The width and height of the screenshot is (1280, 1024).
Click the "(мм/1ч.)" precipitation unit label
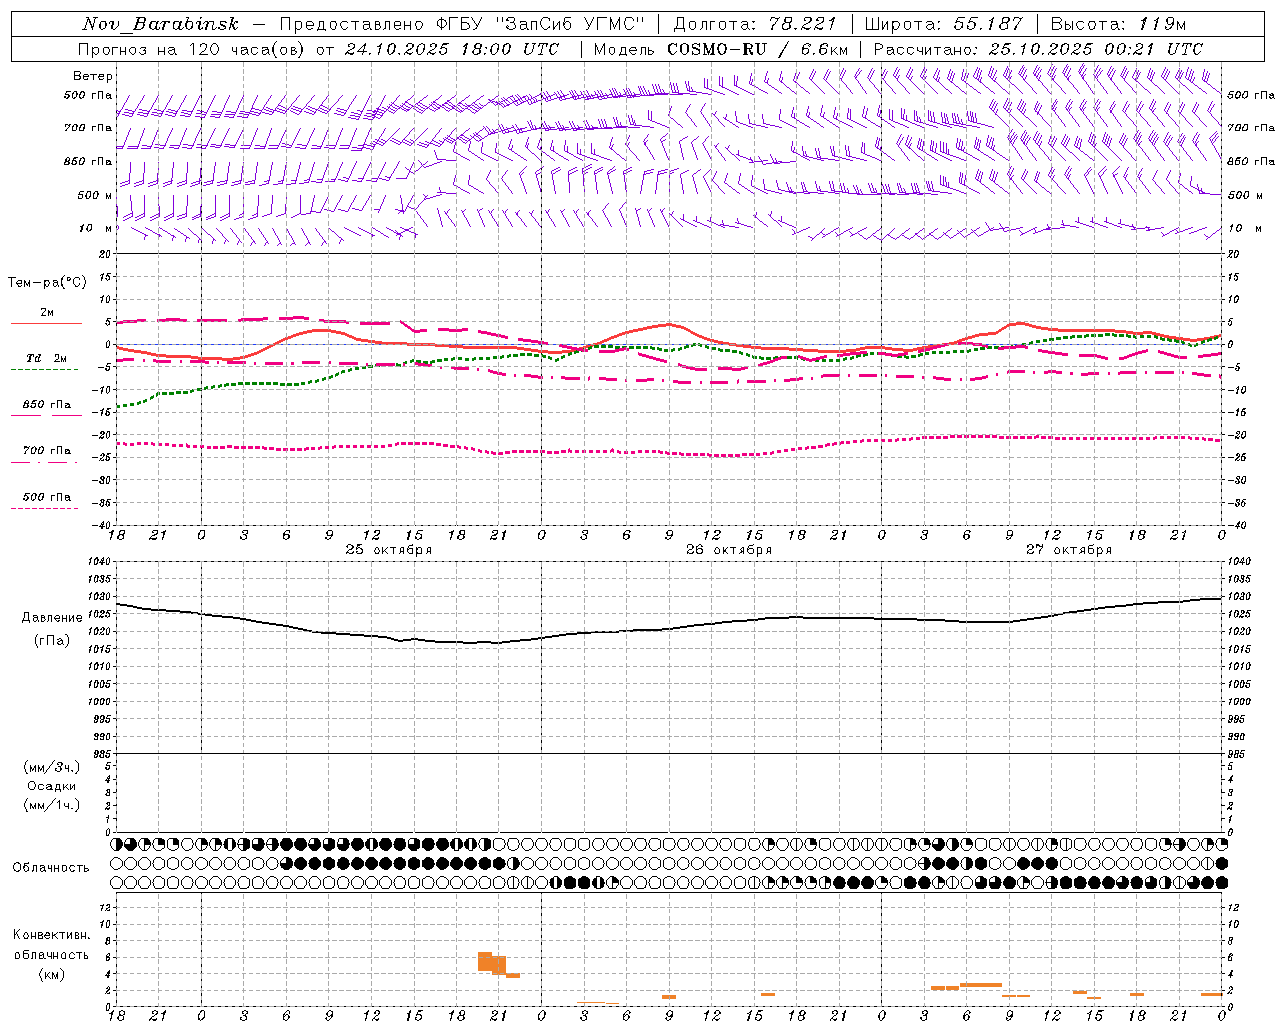52,805
